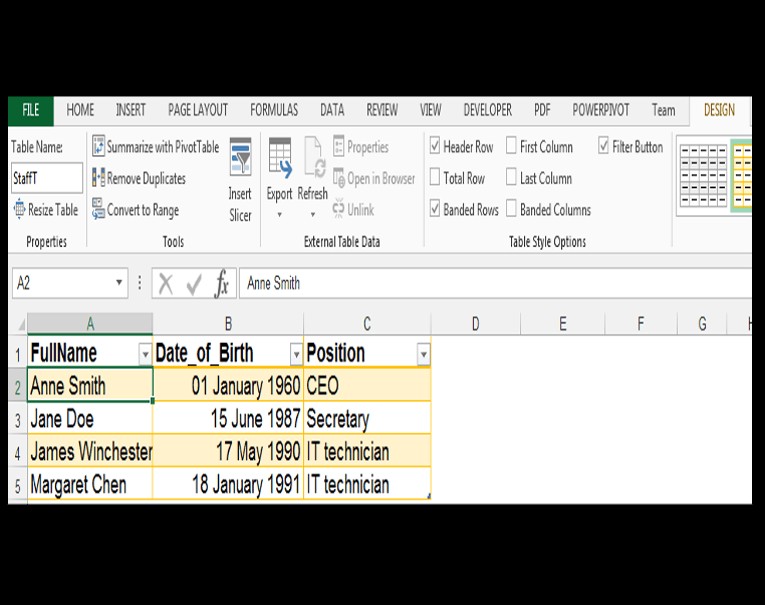This screenshot has height=605, width=765.
Task: Switch to REVIEW tab
Action: [x=382, y=110]
